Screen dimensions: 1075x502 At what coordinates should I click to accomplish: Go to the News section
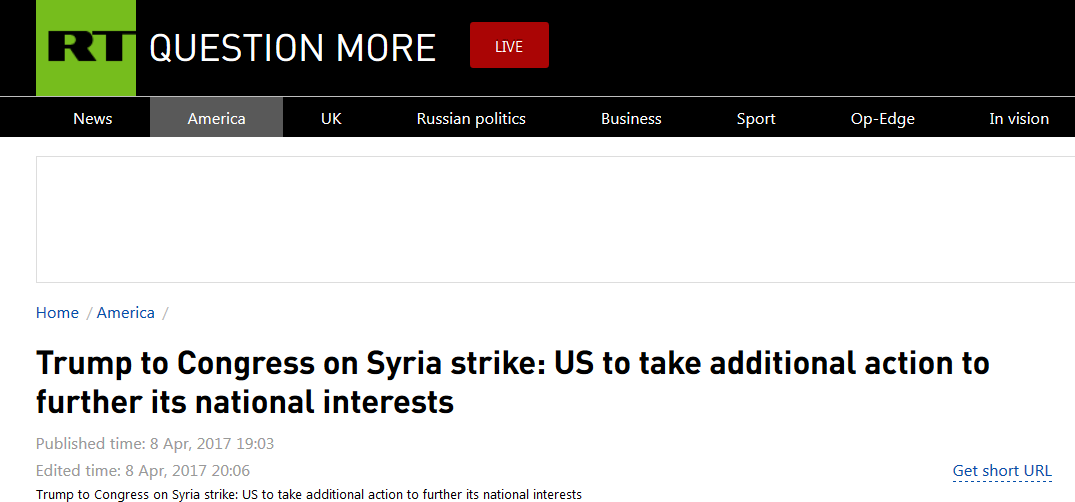tap(92, 118)
